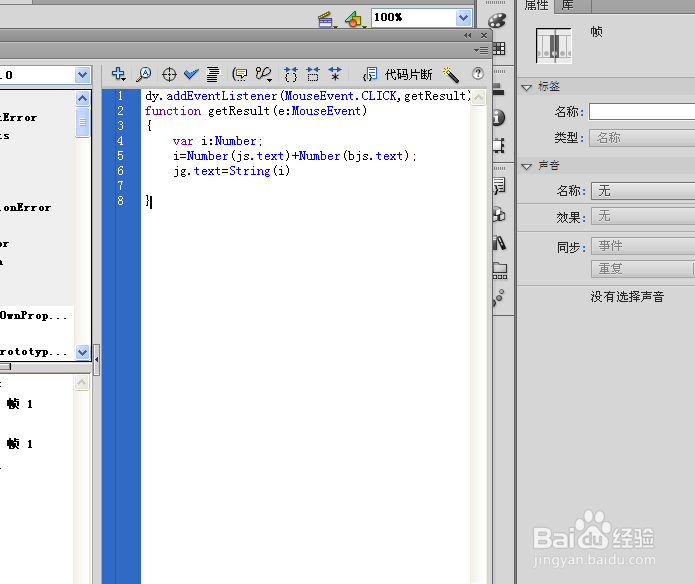The height and width of the screenshot is (584, 695).
Task: Click the 'function getResult' code line
Action: point(256,111)
